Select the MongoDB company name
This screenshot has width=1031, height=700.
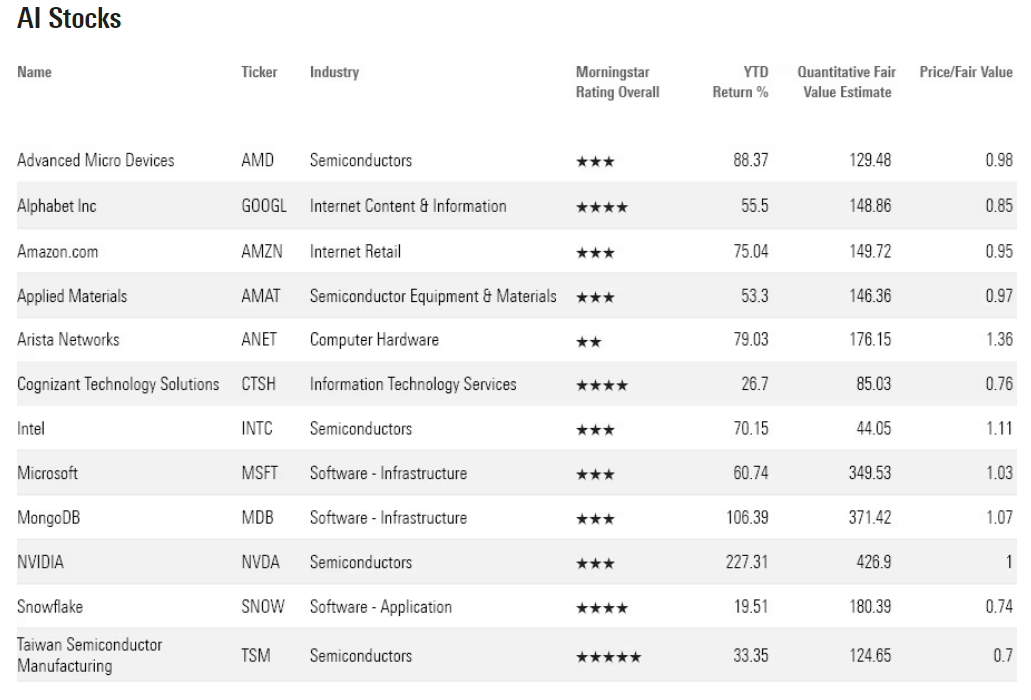coord(49,518)
